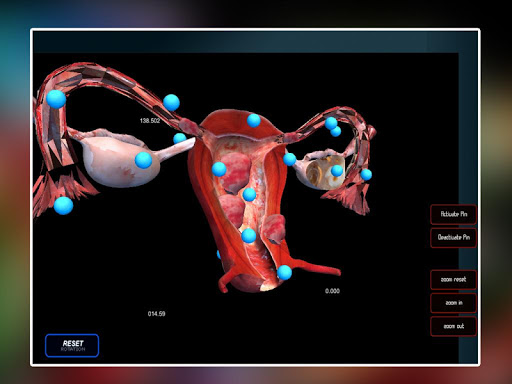The width and height of the screenshot is (512, 384).
Task: Select the pin below the left fimbriae
Action: click(x=63, y=206)
